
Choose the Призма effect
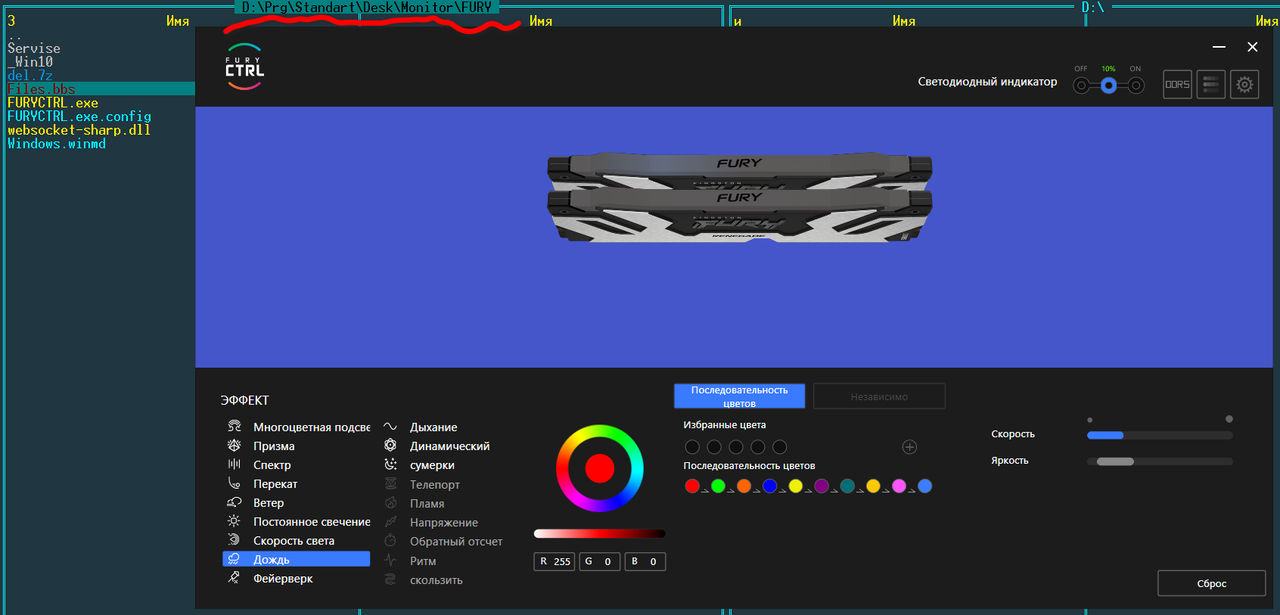coord(260,446)
